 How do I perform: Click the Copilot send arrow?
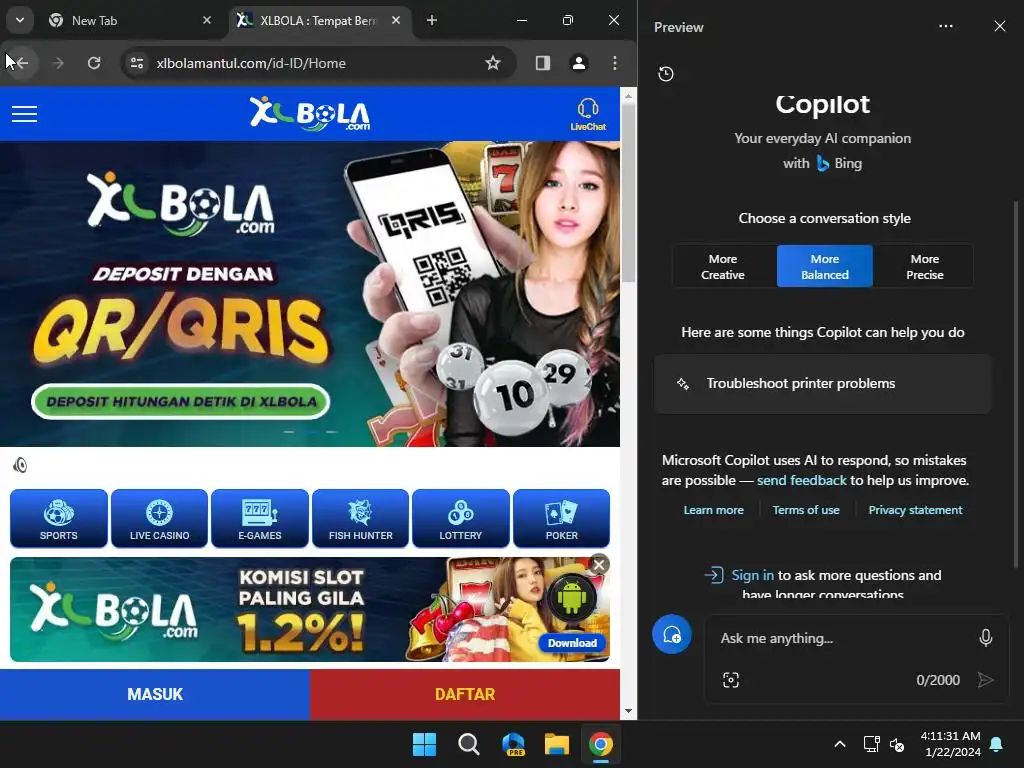pyautogui.click(x=985, y=680)
